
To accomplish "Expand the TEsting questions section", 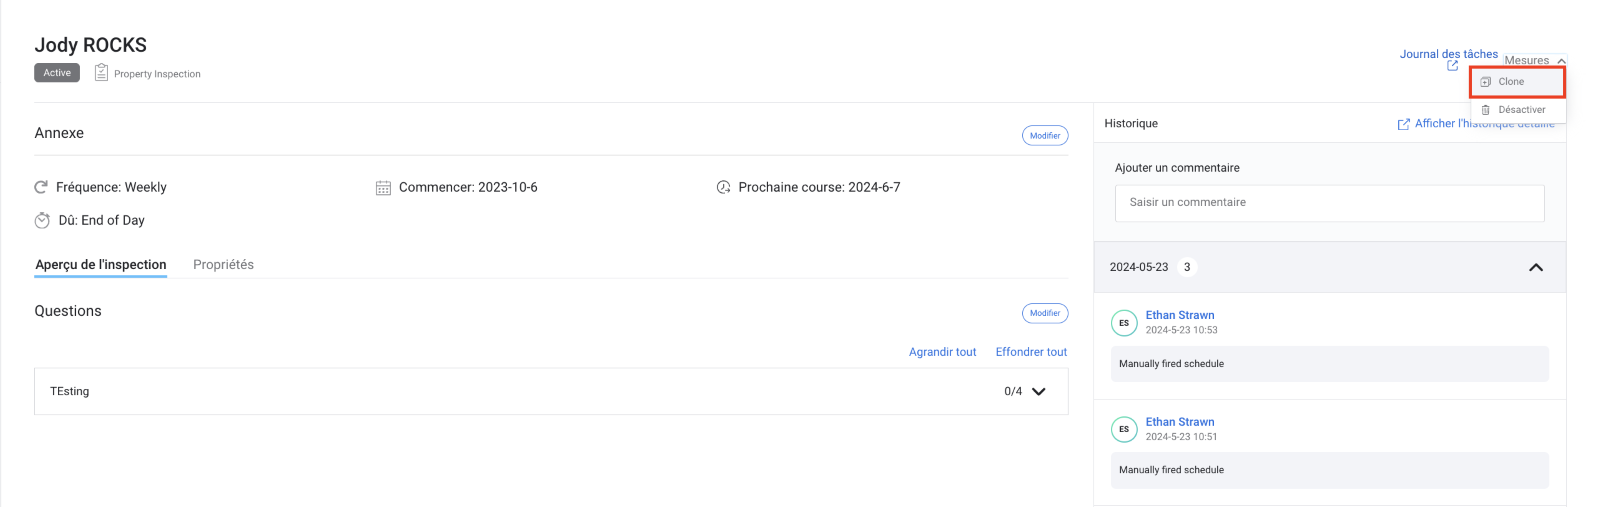I will (x=1038, y=391).
